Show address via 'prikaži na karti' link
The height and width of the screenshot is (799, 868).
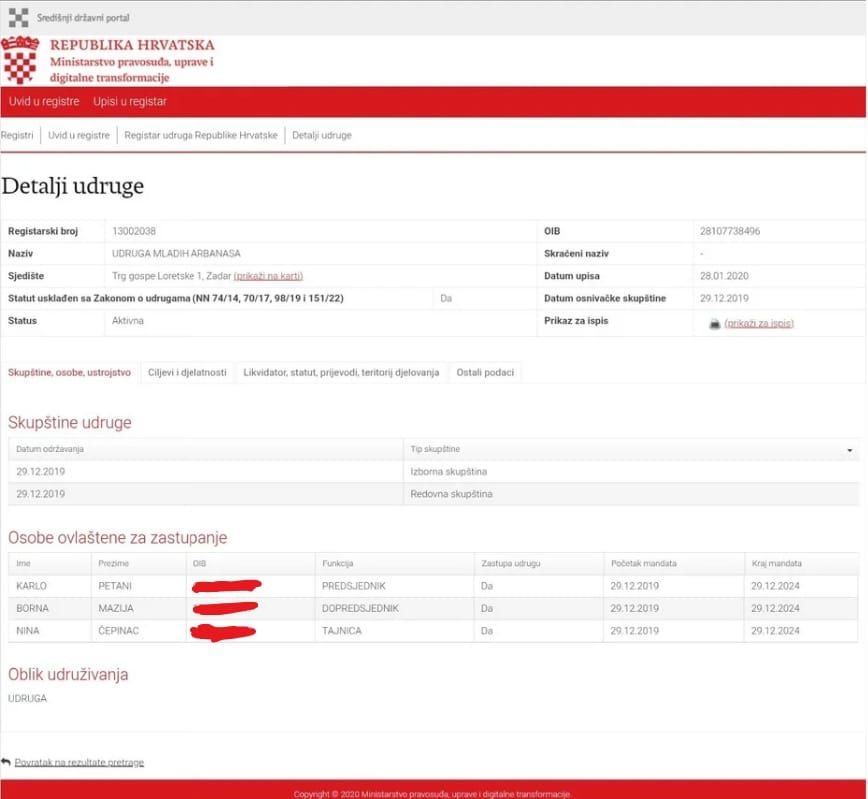click(268, 276)
